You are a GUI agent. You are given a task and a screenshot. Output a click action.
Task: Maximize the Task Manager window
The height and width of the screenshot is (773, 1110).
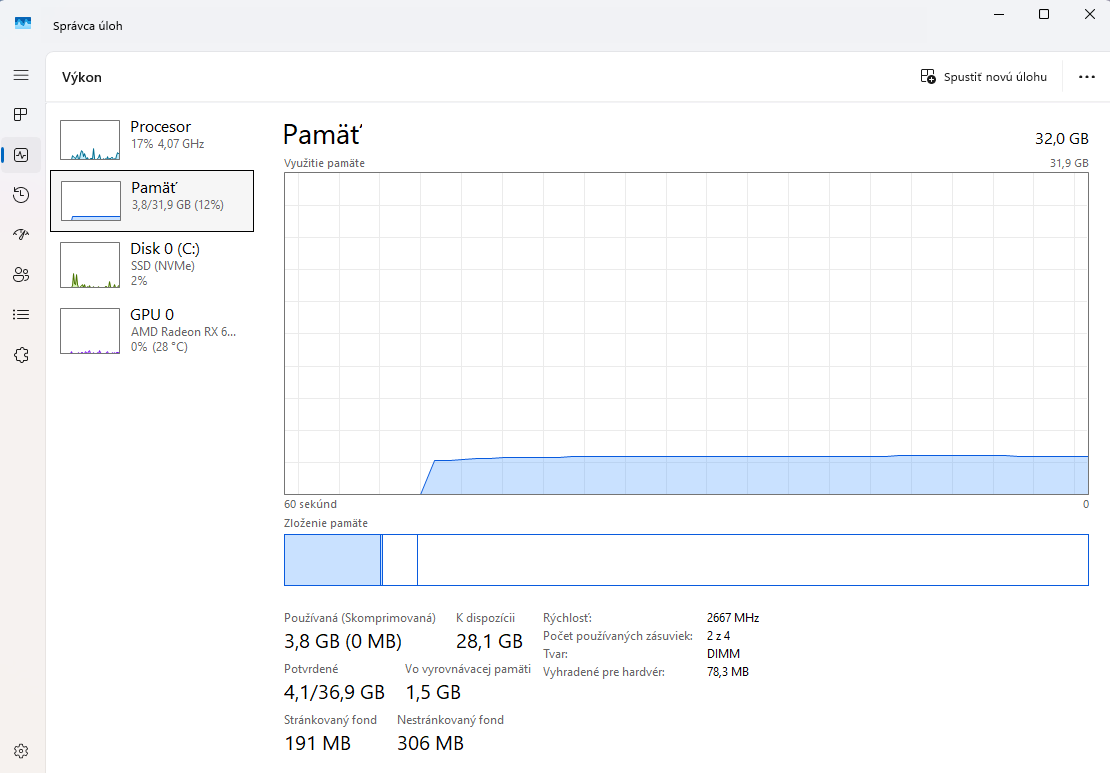(1043, 14)
